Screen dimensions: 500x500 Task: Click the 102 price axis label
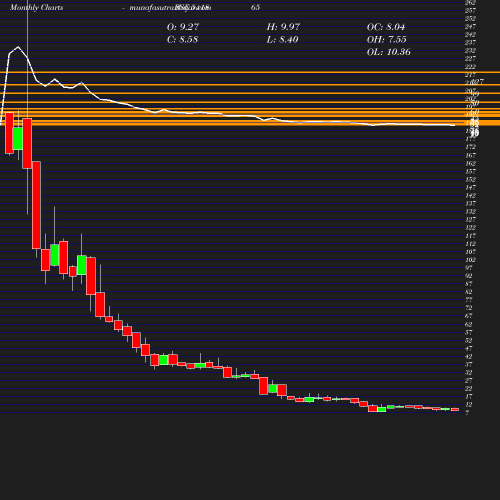470,260
